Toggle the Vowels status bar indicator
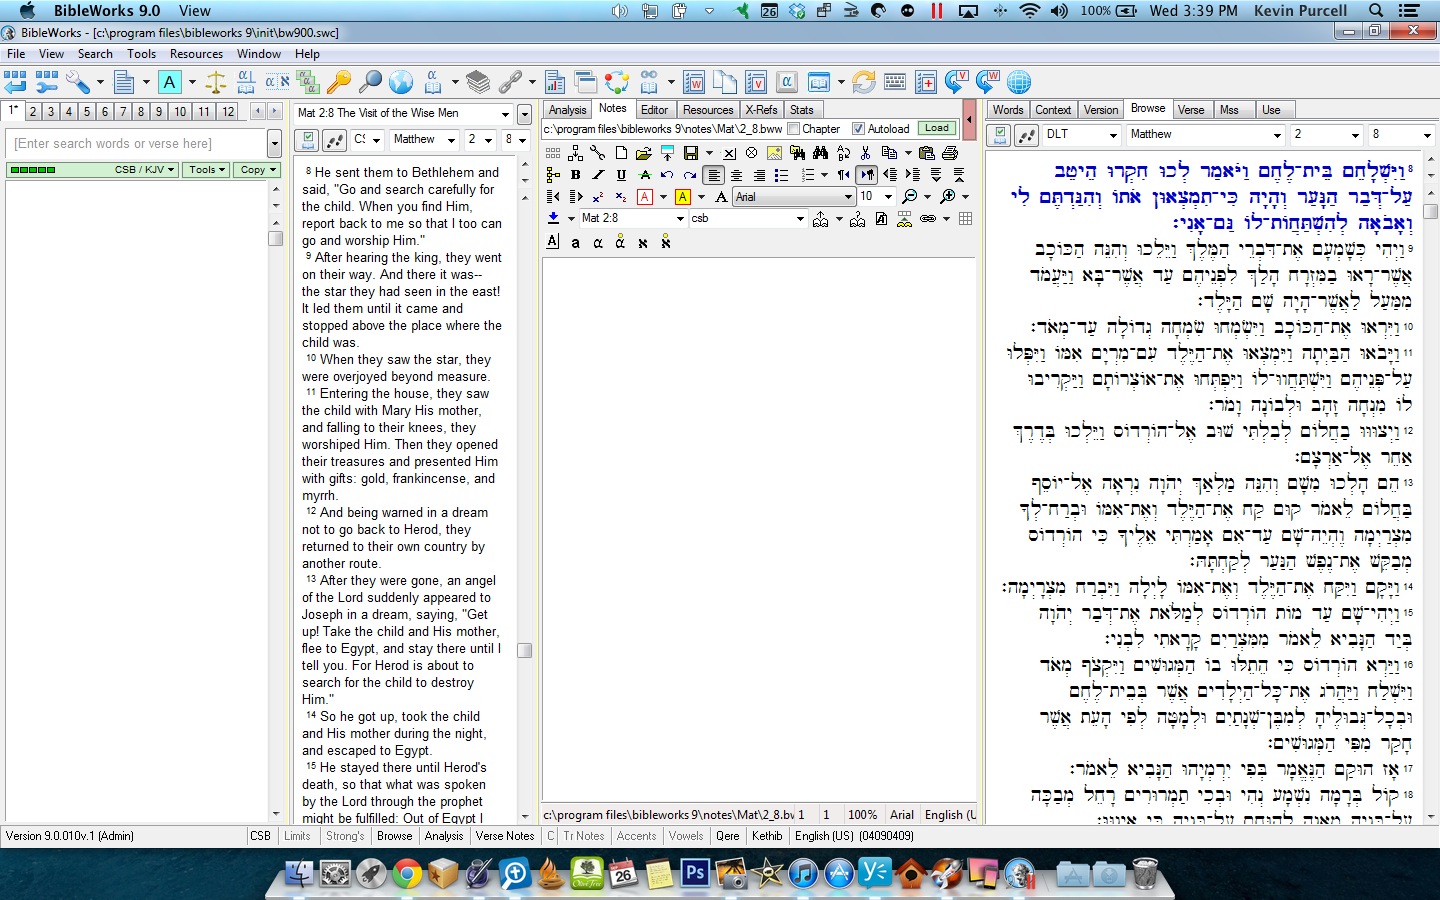This screenshot has width=1440, height=900. tap(686, 836)
